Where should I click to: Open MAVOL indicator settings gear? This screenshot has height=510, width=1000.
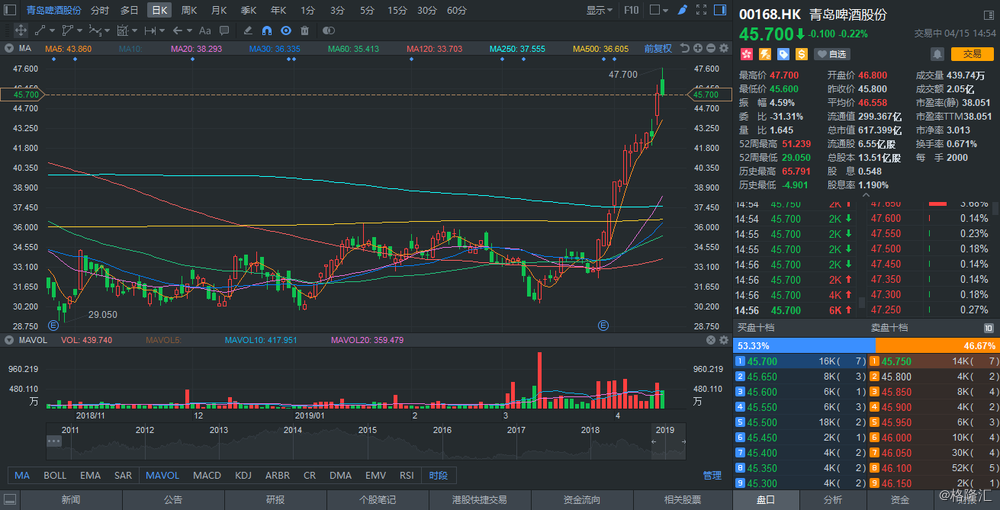[724, 340]
